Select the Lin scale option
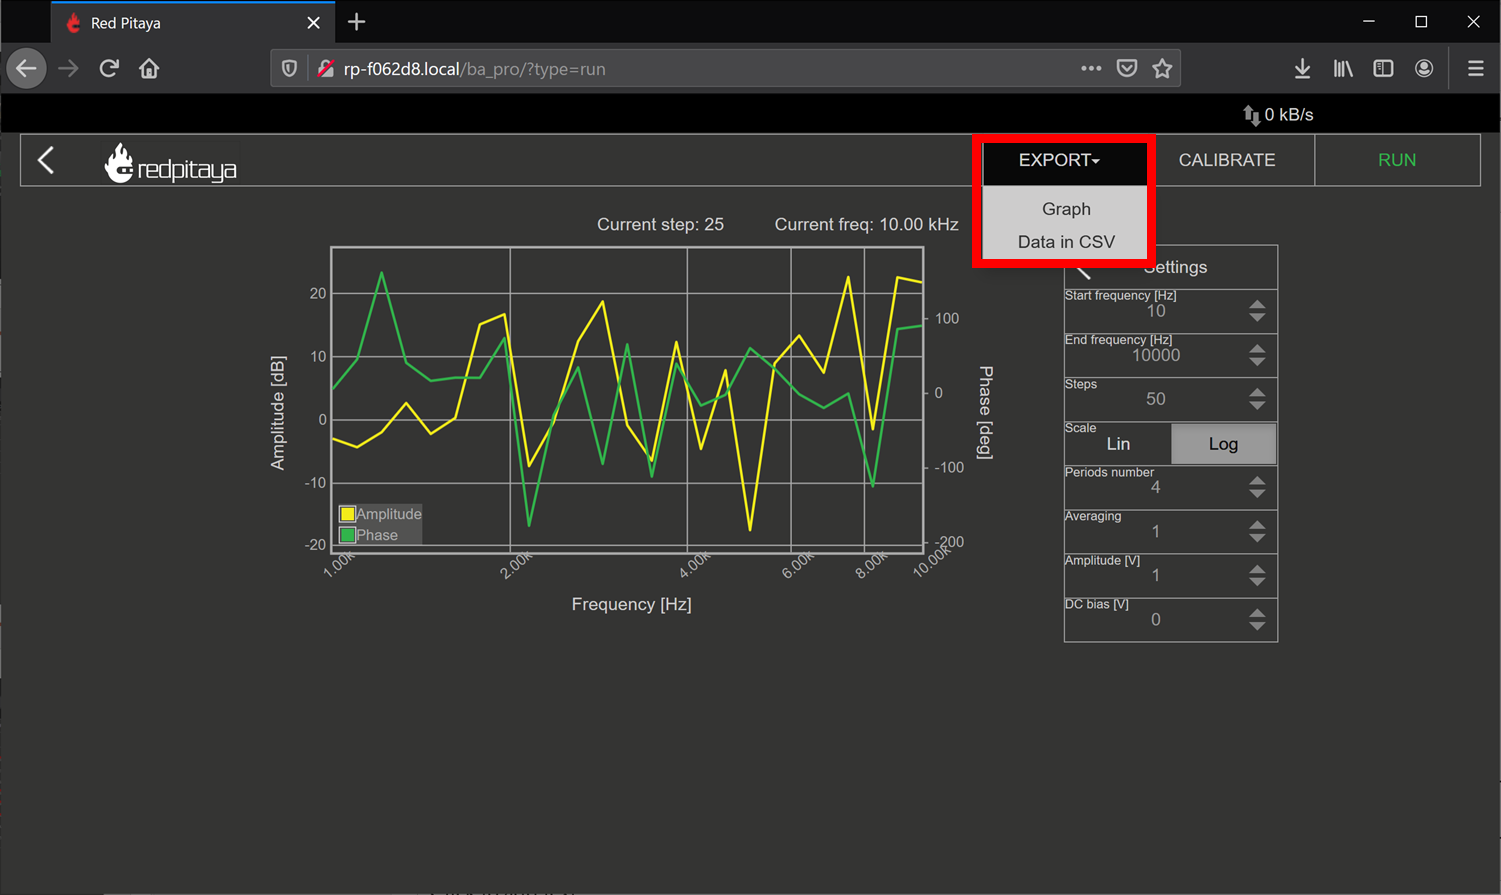The image size is (1501, 895). click(1118, 444)
